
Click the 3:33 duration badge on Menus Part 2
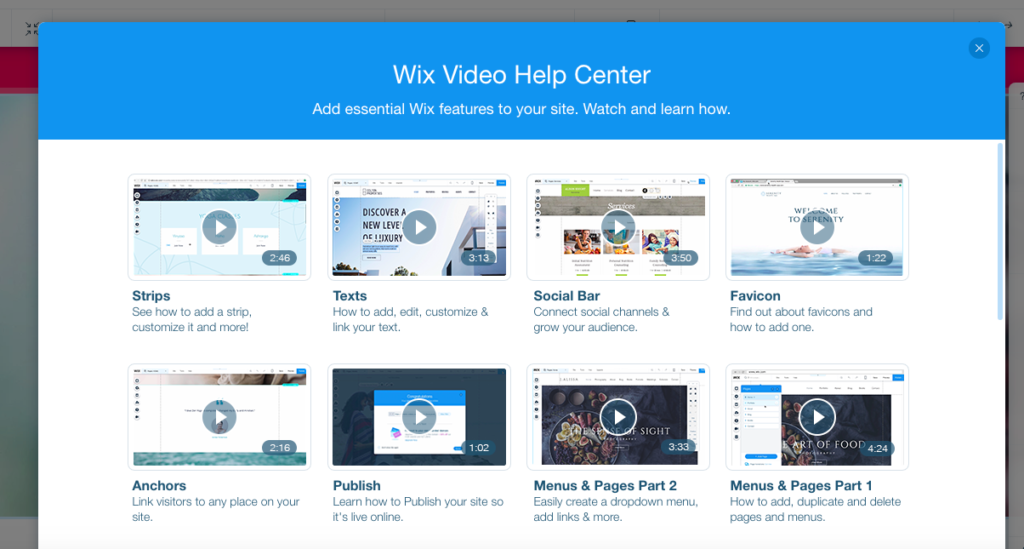click(678, 447)
